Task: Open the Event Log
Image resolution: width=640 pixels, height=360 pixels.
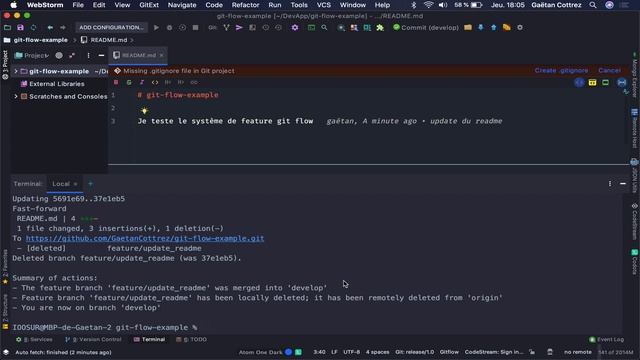Action: point(607,340)
